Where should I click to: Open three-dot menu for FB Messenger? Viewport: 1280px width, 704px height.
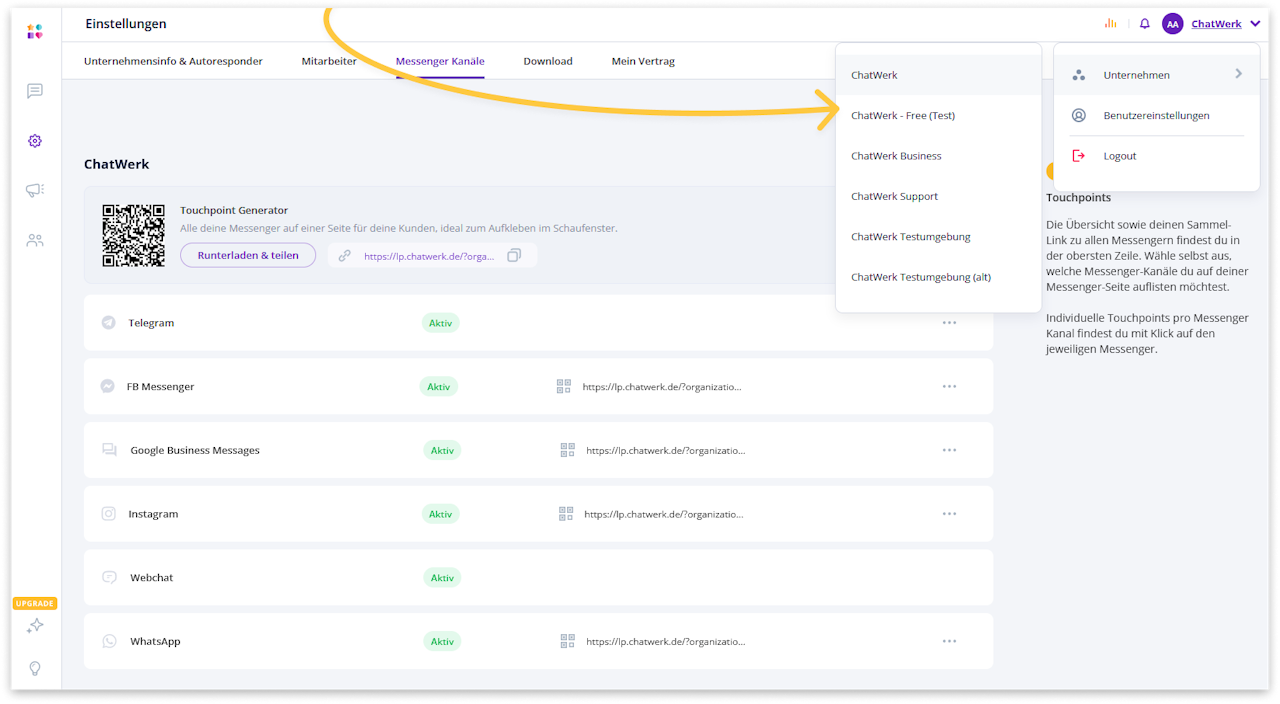click(x=949, y=386)
